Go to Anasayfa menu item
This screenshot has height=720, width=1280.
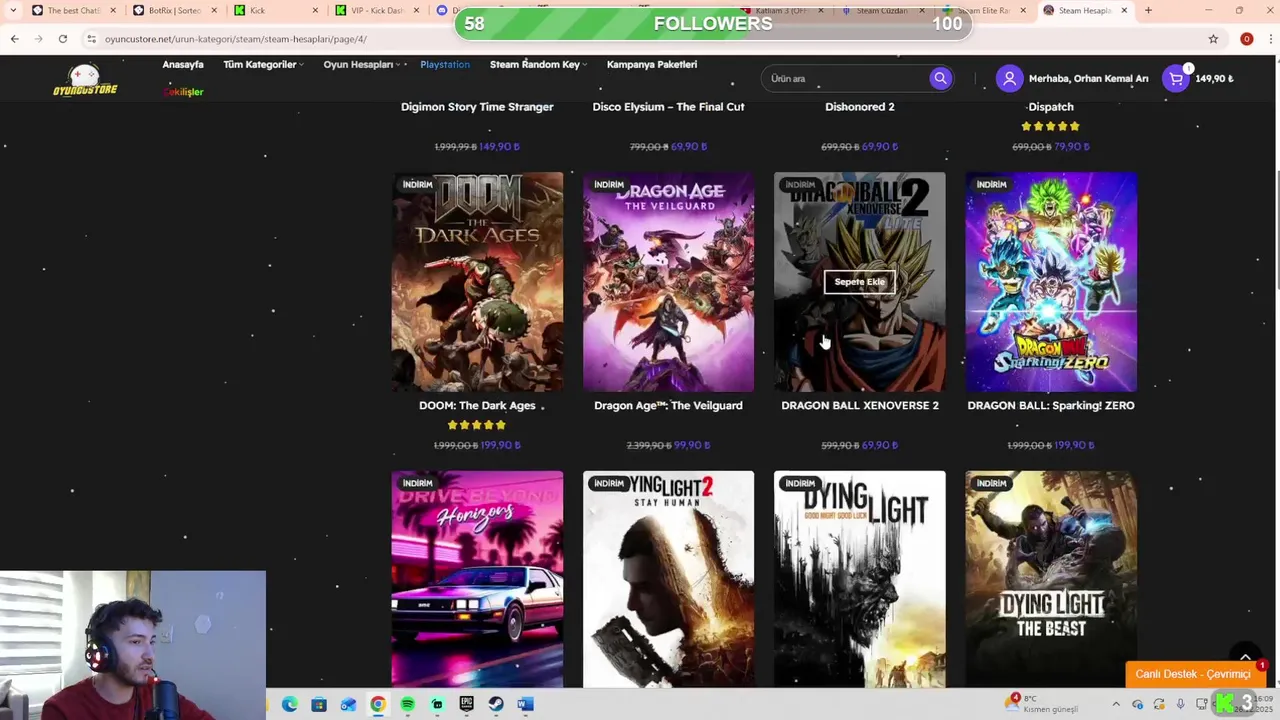pos(183,64)
